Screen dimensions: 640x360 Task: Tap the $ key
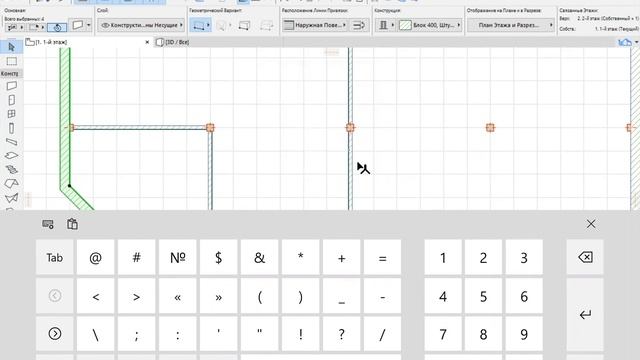(218, 258)
